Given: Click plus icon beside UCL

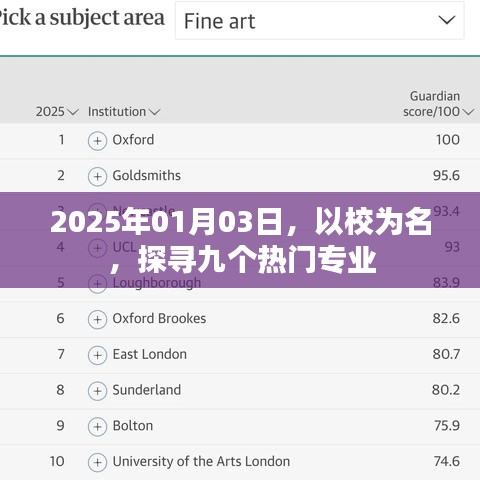Looking at the screenshot, I should (x=97, y=248).
